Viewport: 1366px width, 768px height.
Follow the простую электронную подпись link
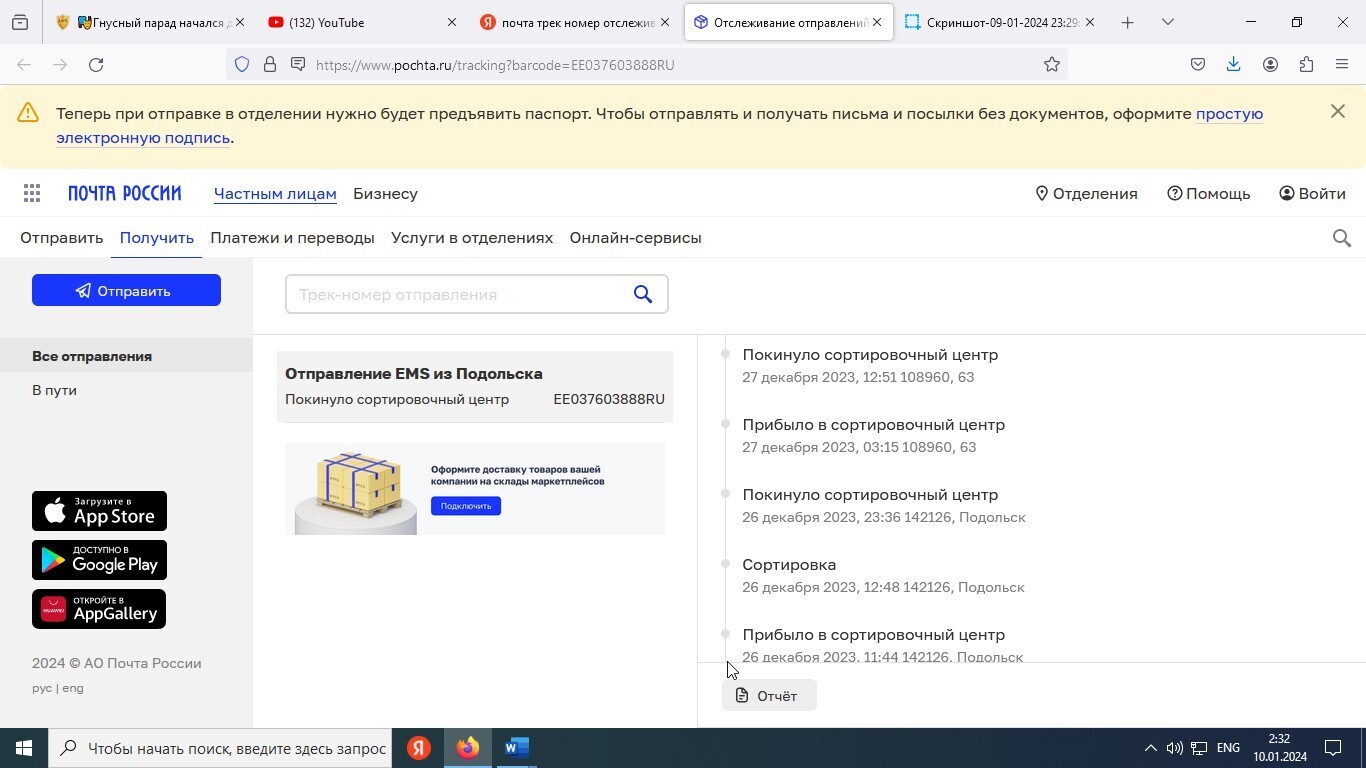click(1229, 114)
